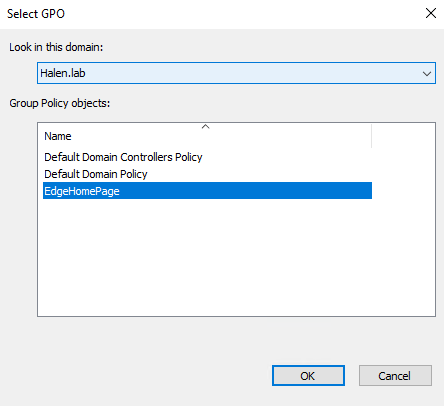Click blank list space right of the EdgeHomePage row
This screenshot has width=444, height=406.
(403, 191)
